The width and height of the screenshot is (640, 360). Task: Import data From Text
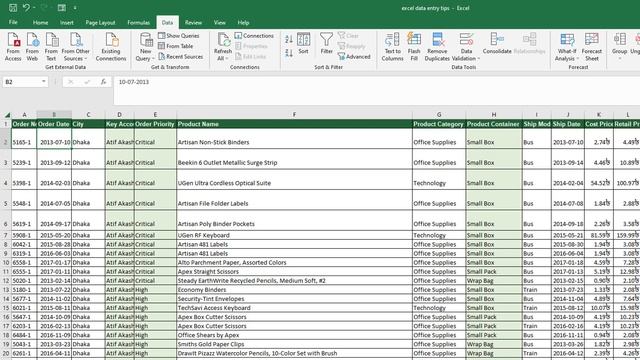pyautogui.click(x=51, y=47)
